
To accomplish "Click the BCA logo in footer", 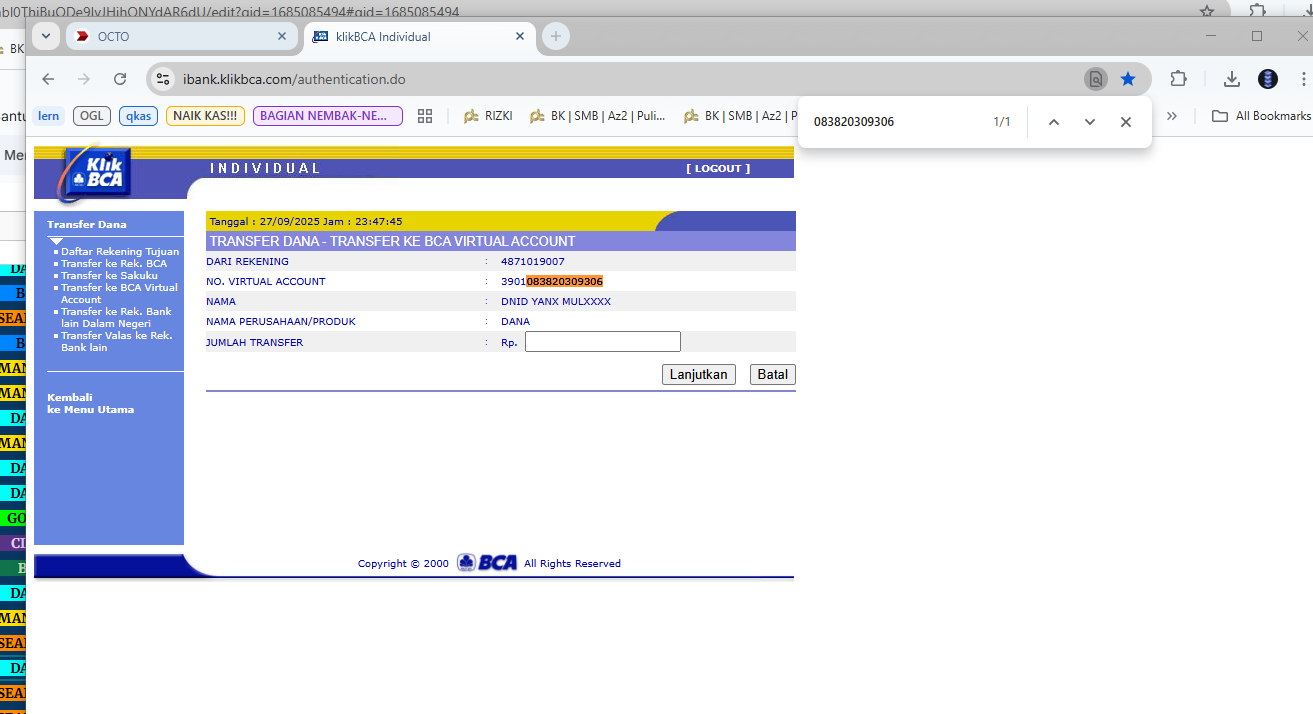I will coord(487,563).
